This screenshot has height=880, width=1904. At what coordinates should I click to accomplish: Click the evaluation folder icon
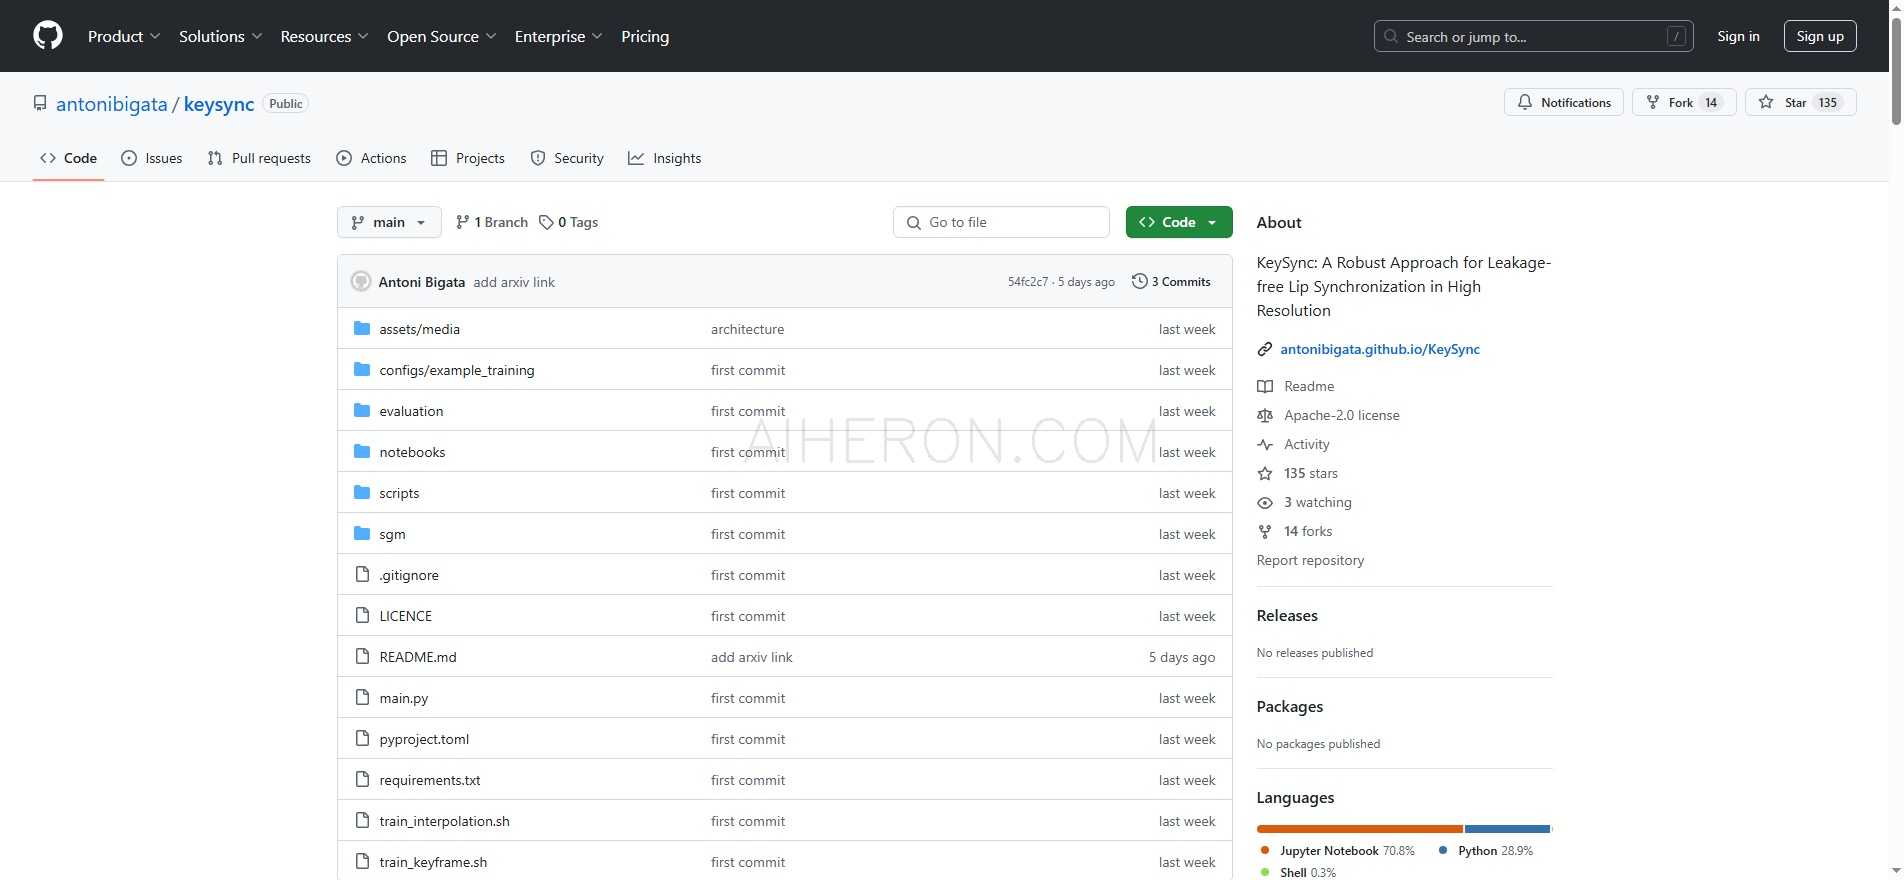point(362,411)
